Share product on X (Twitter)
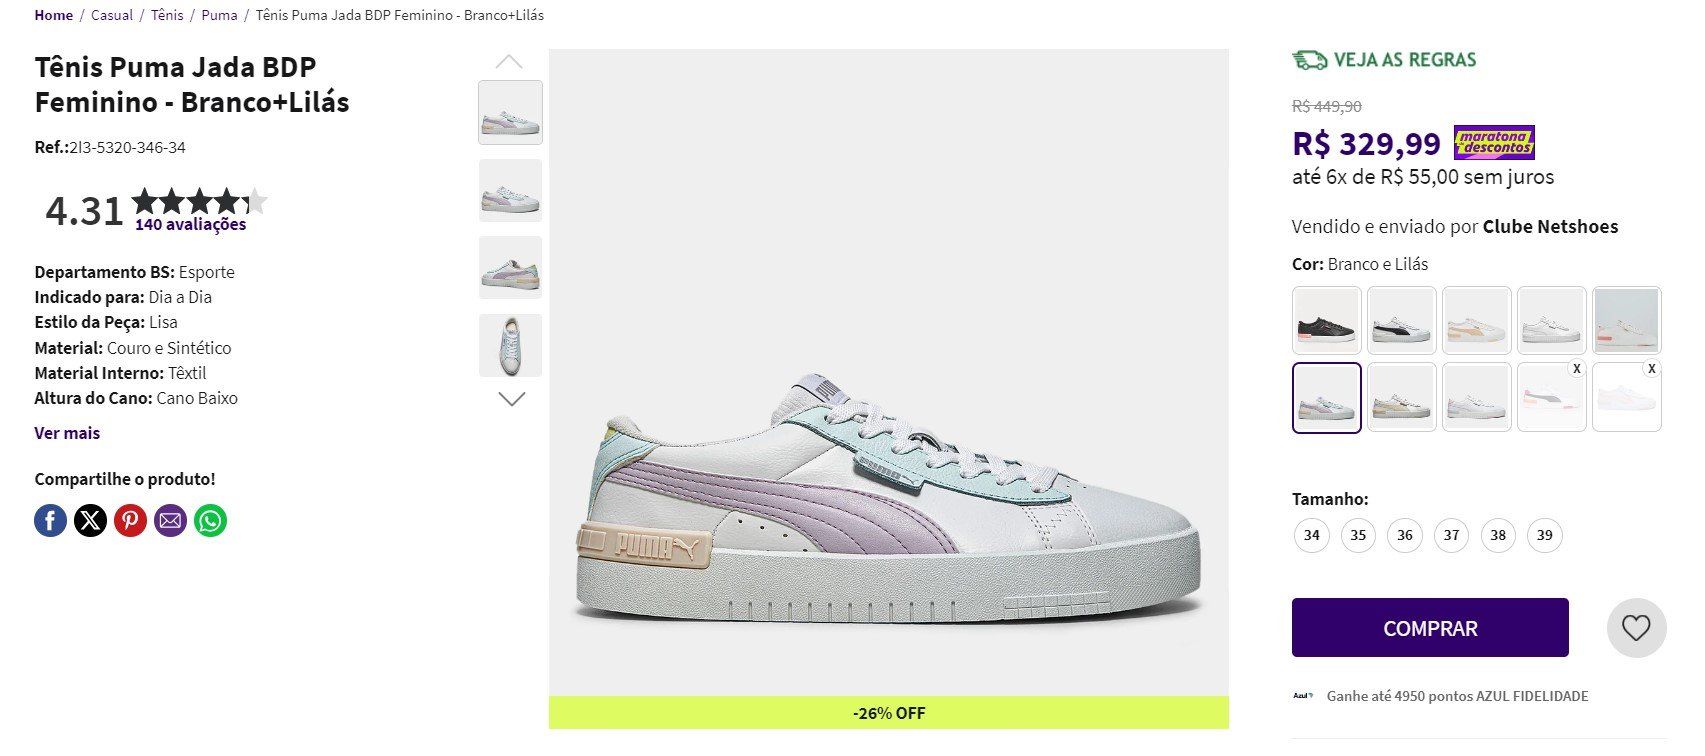This screenshot has width=1705, height=756. click(90, 520)
